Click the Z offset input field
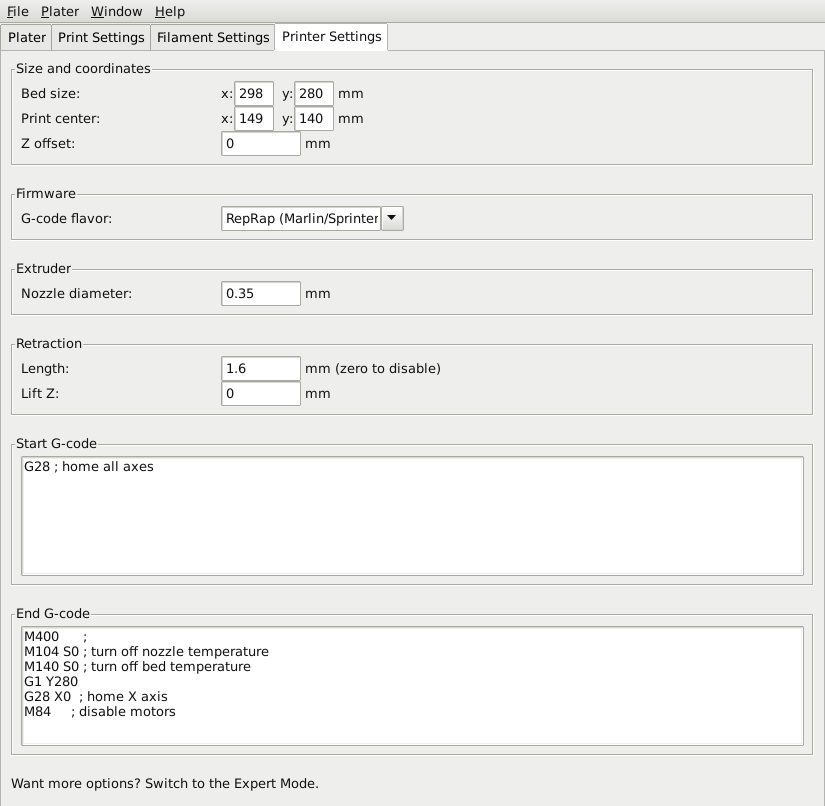The height and width of the screenshot is (806, 825). (261, 144)
